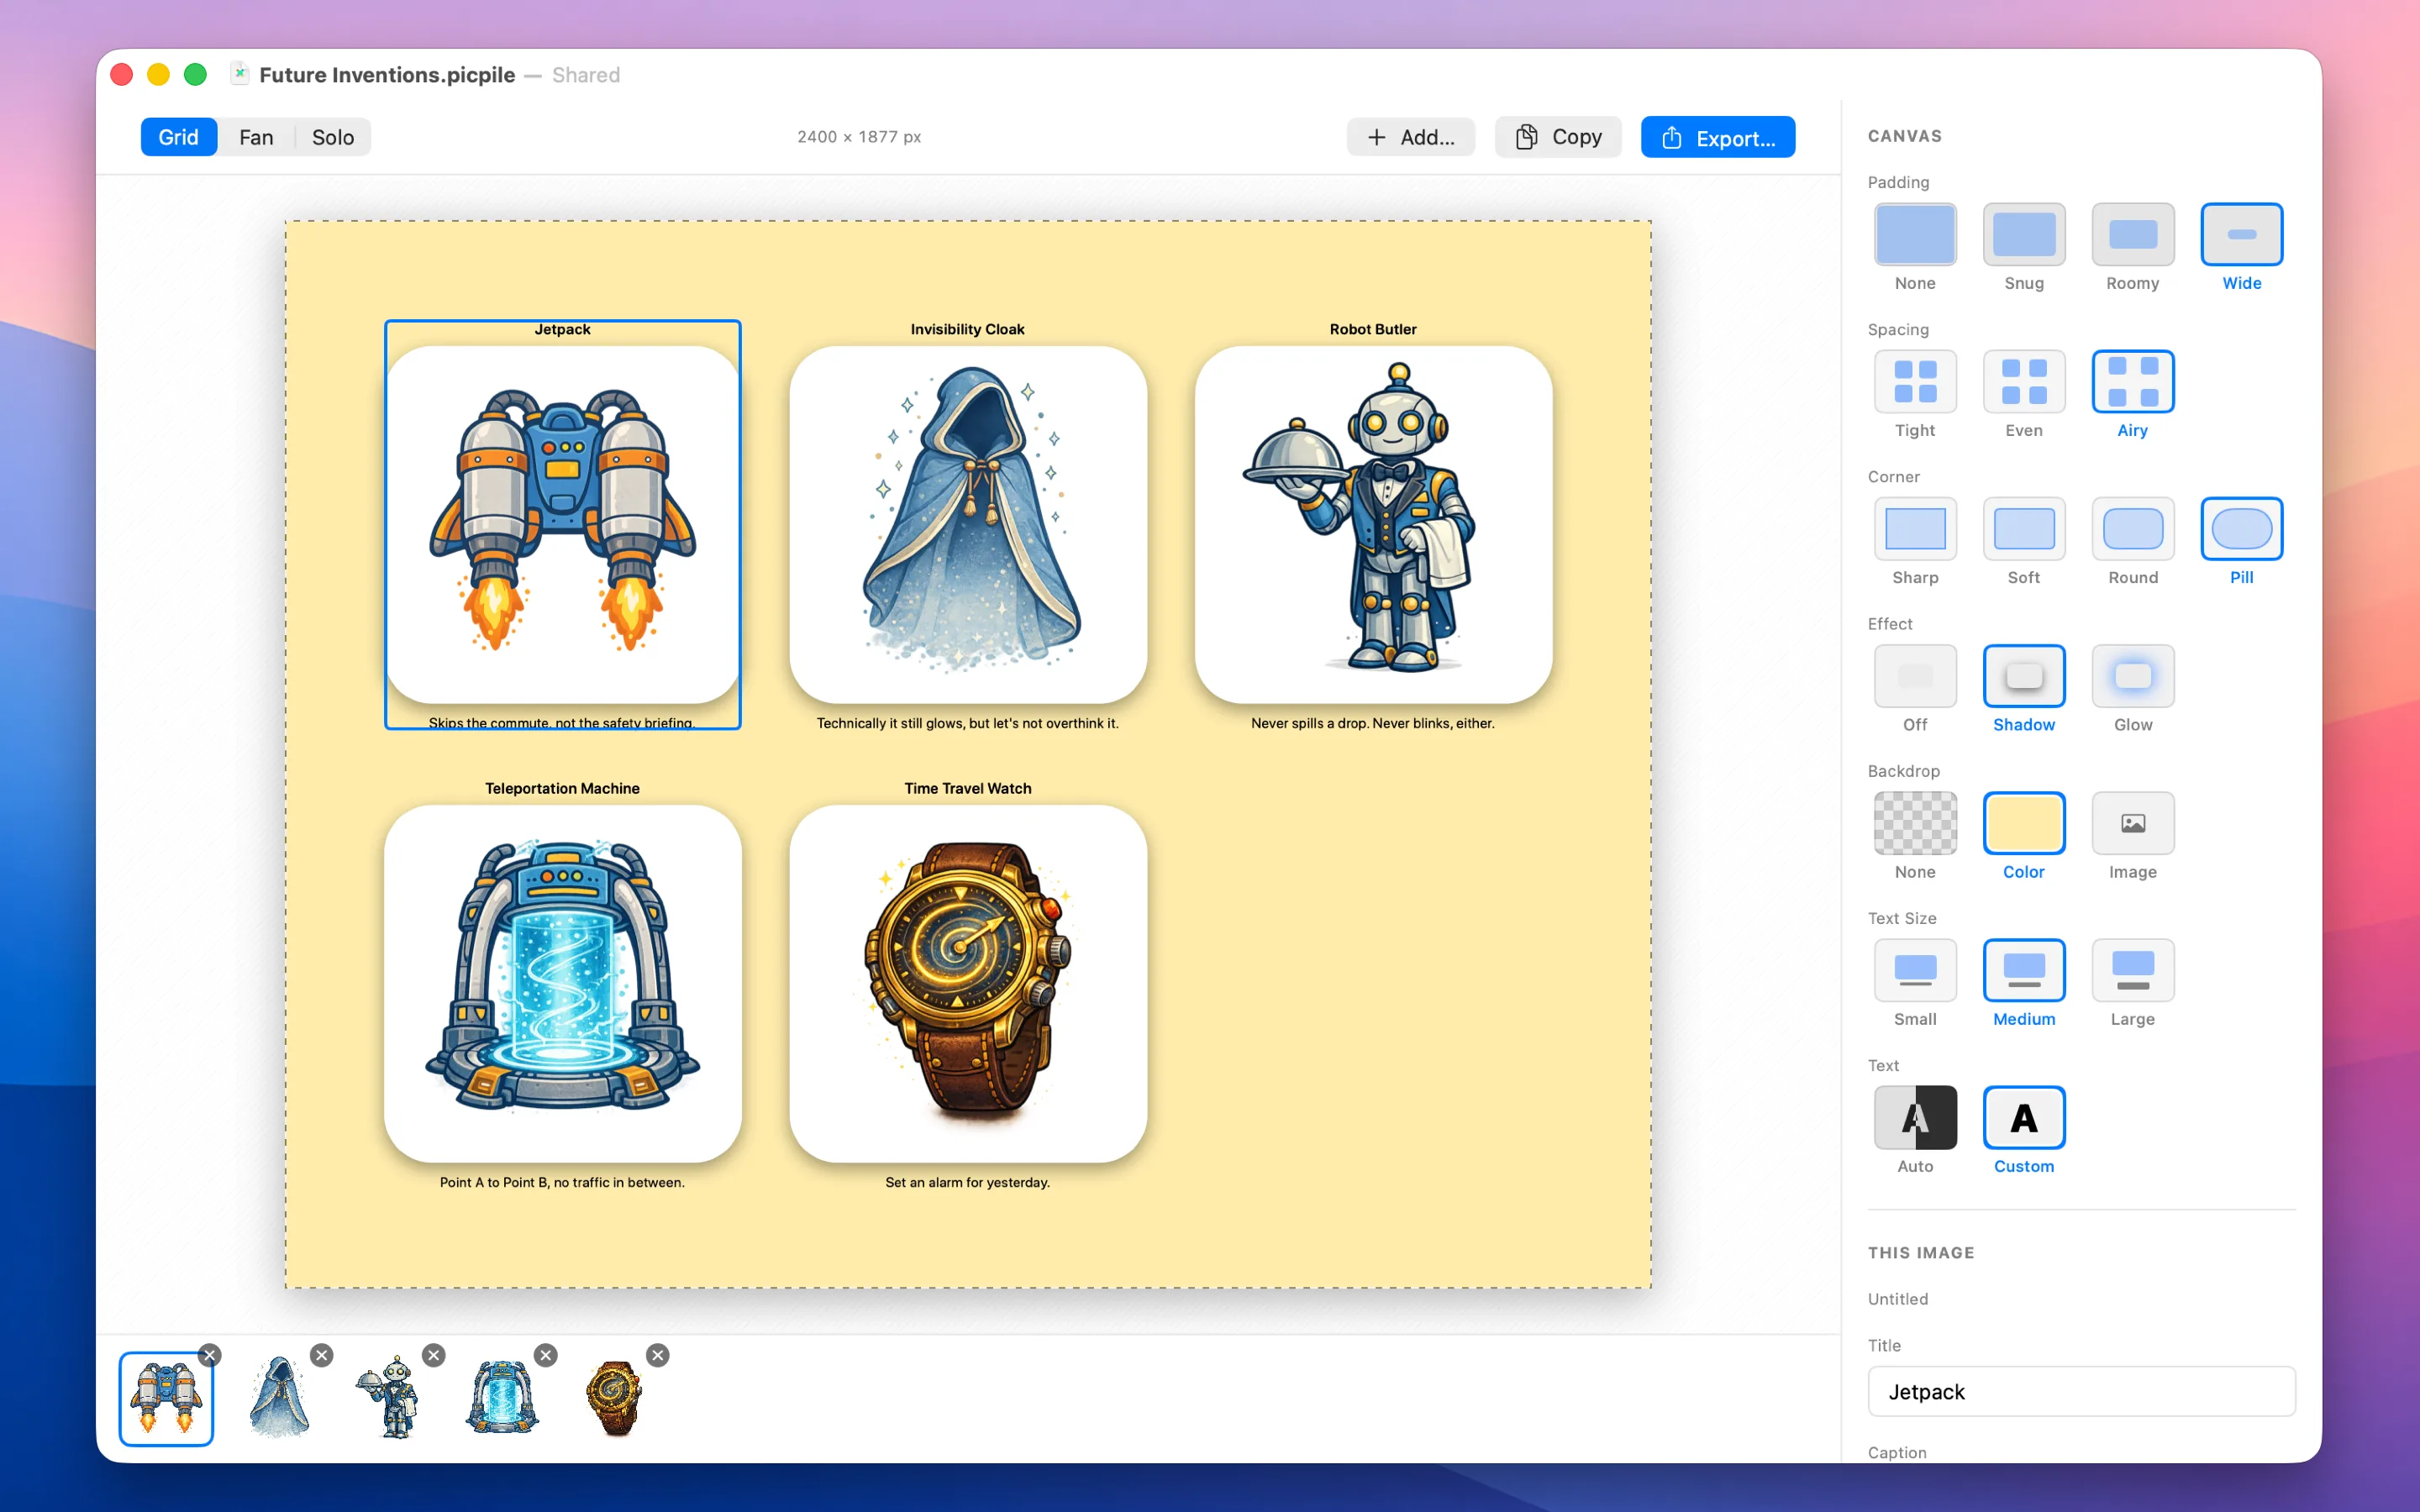Remove Time Travel Watch thumbnail X badge
Viewport: 2420px width, 1512px height.
657,1355
